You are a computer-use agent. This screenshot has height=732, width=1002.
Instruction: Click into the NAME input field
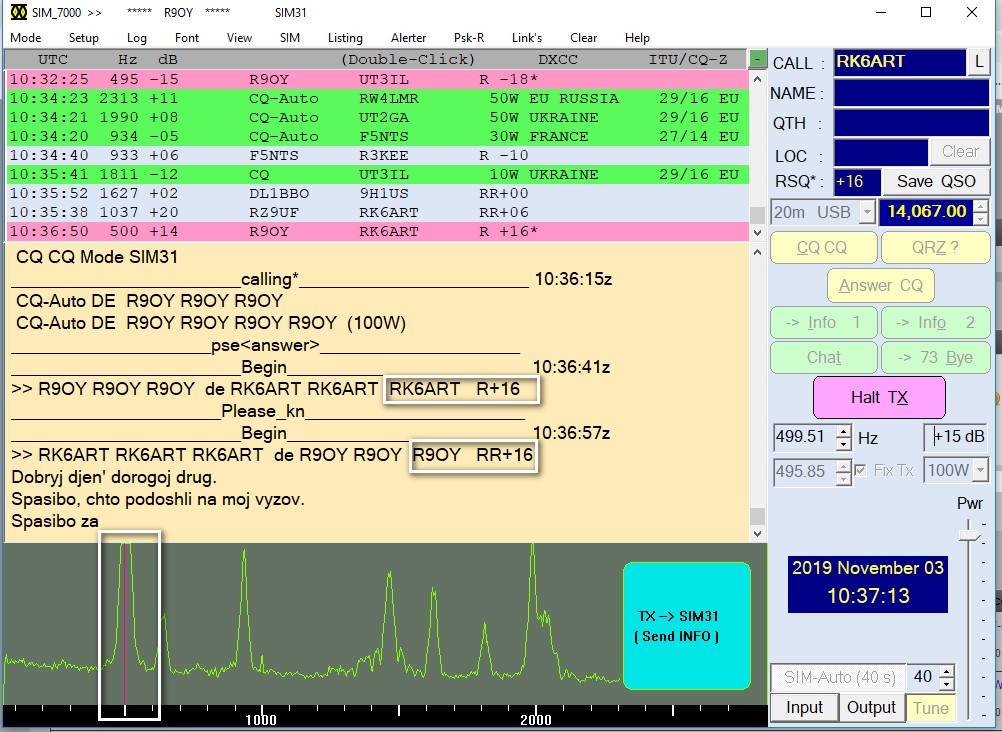tap(912, 93)
